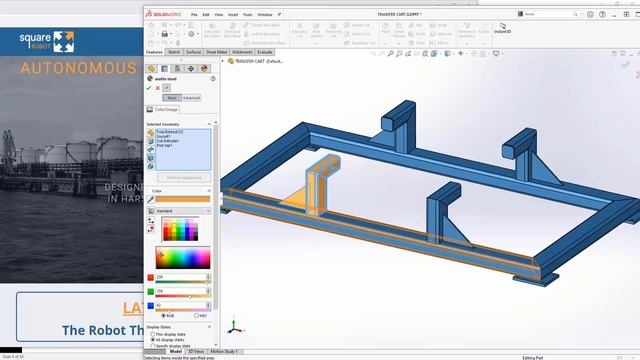Collapse the Color section

point(209,191)
